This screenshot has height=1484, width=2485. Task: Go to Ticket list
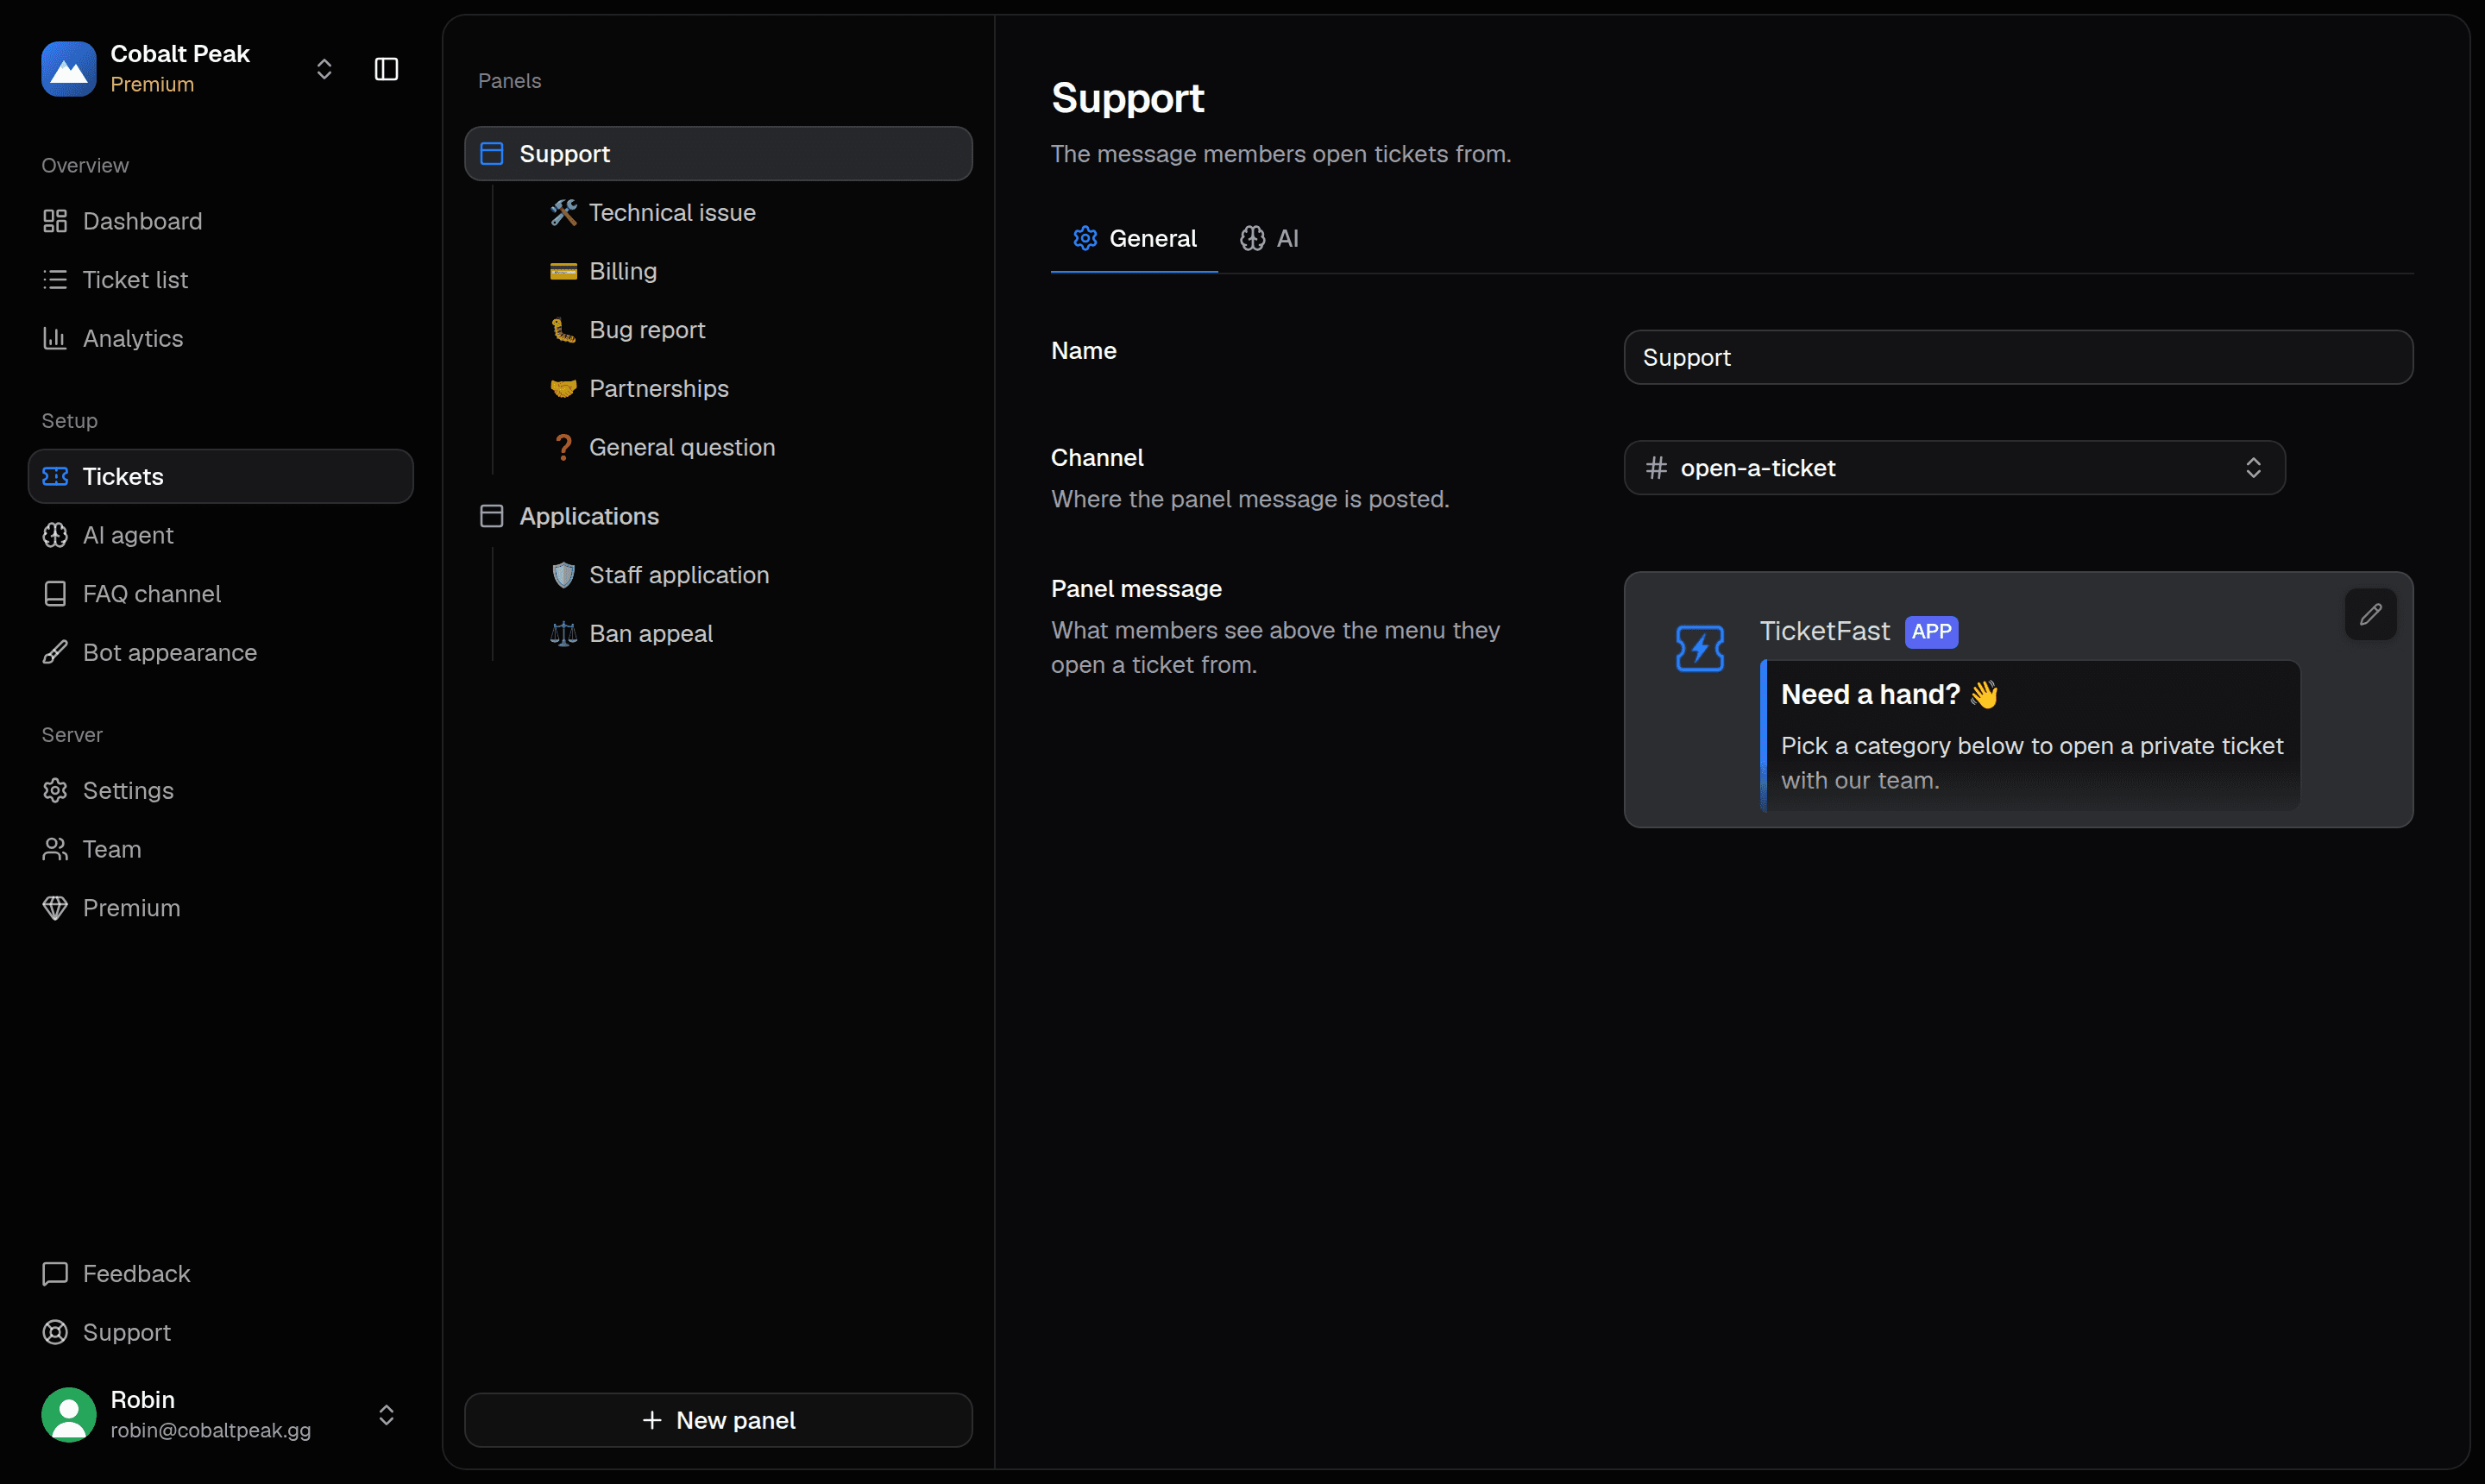[221, 280]
